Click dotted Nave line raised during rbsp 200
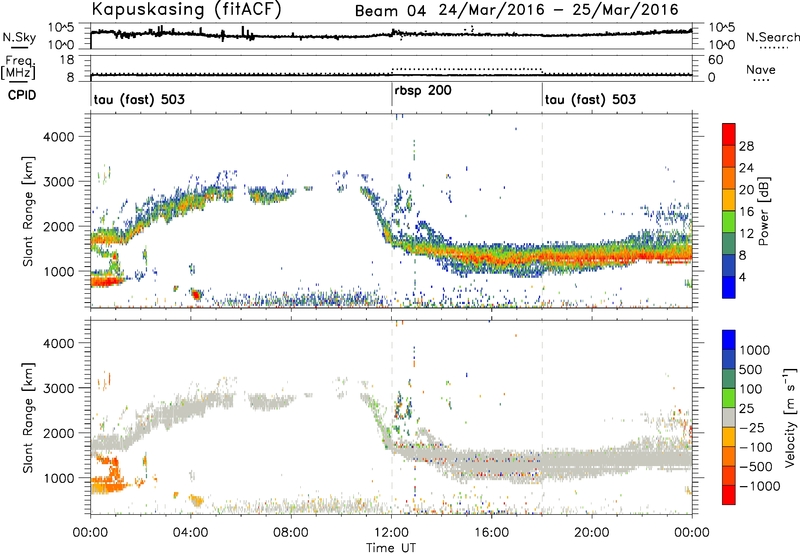 coord(467,68)
